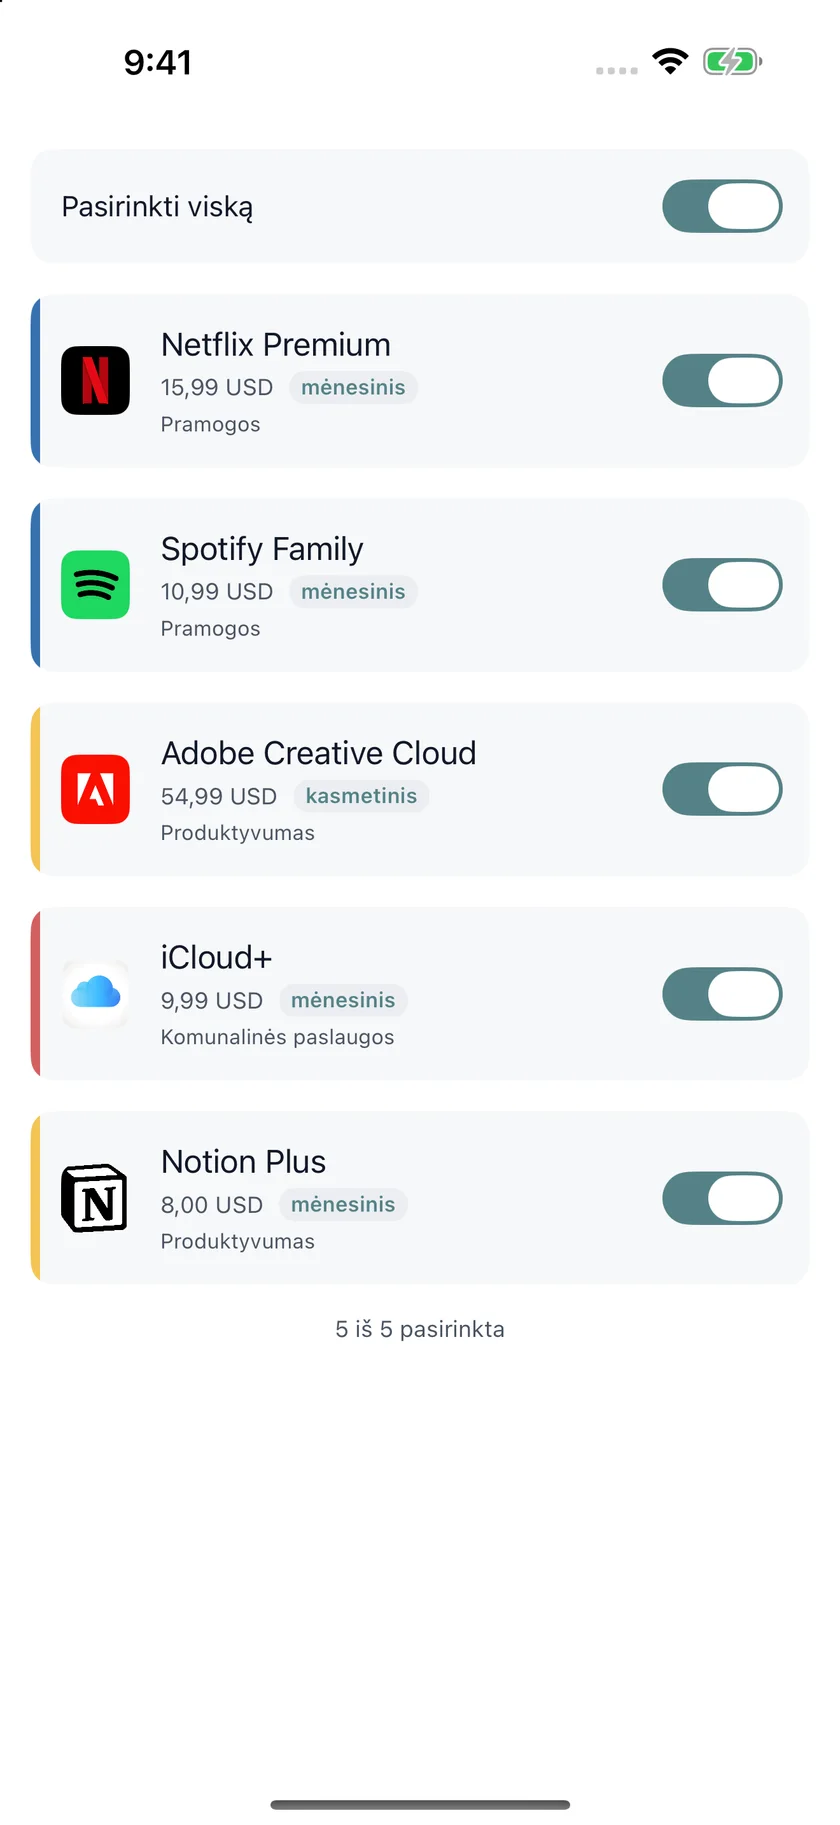Tap the Netflix app icon

tap(95, 380)
